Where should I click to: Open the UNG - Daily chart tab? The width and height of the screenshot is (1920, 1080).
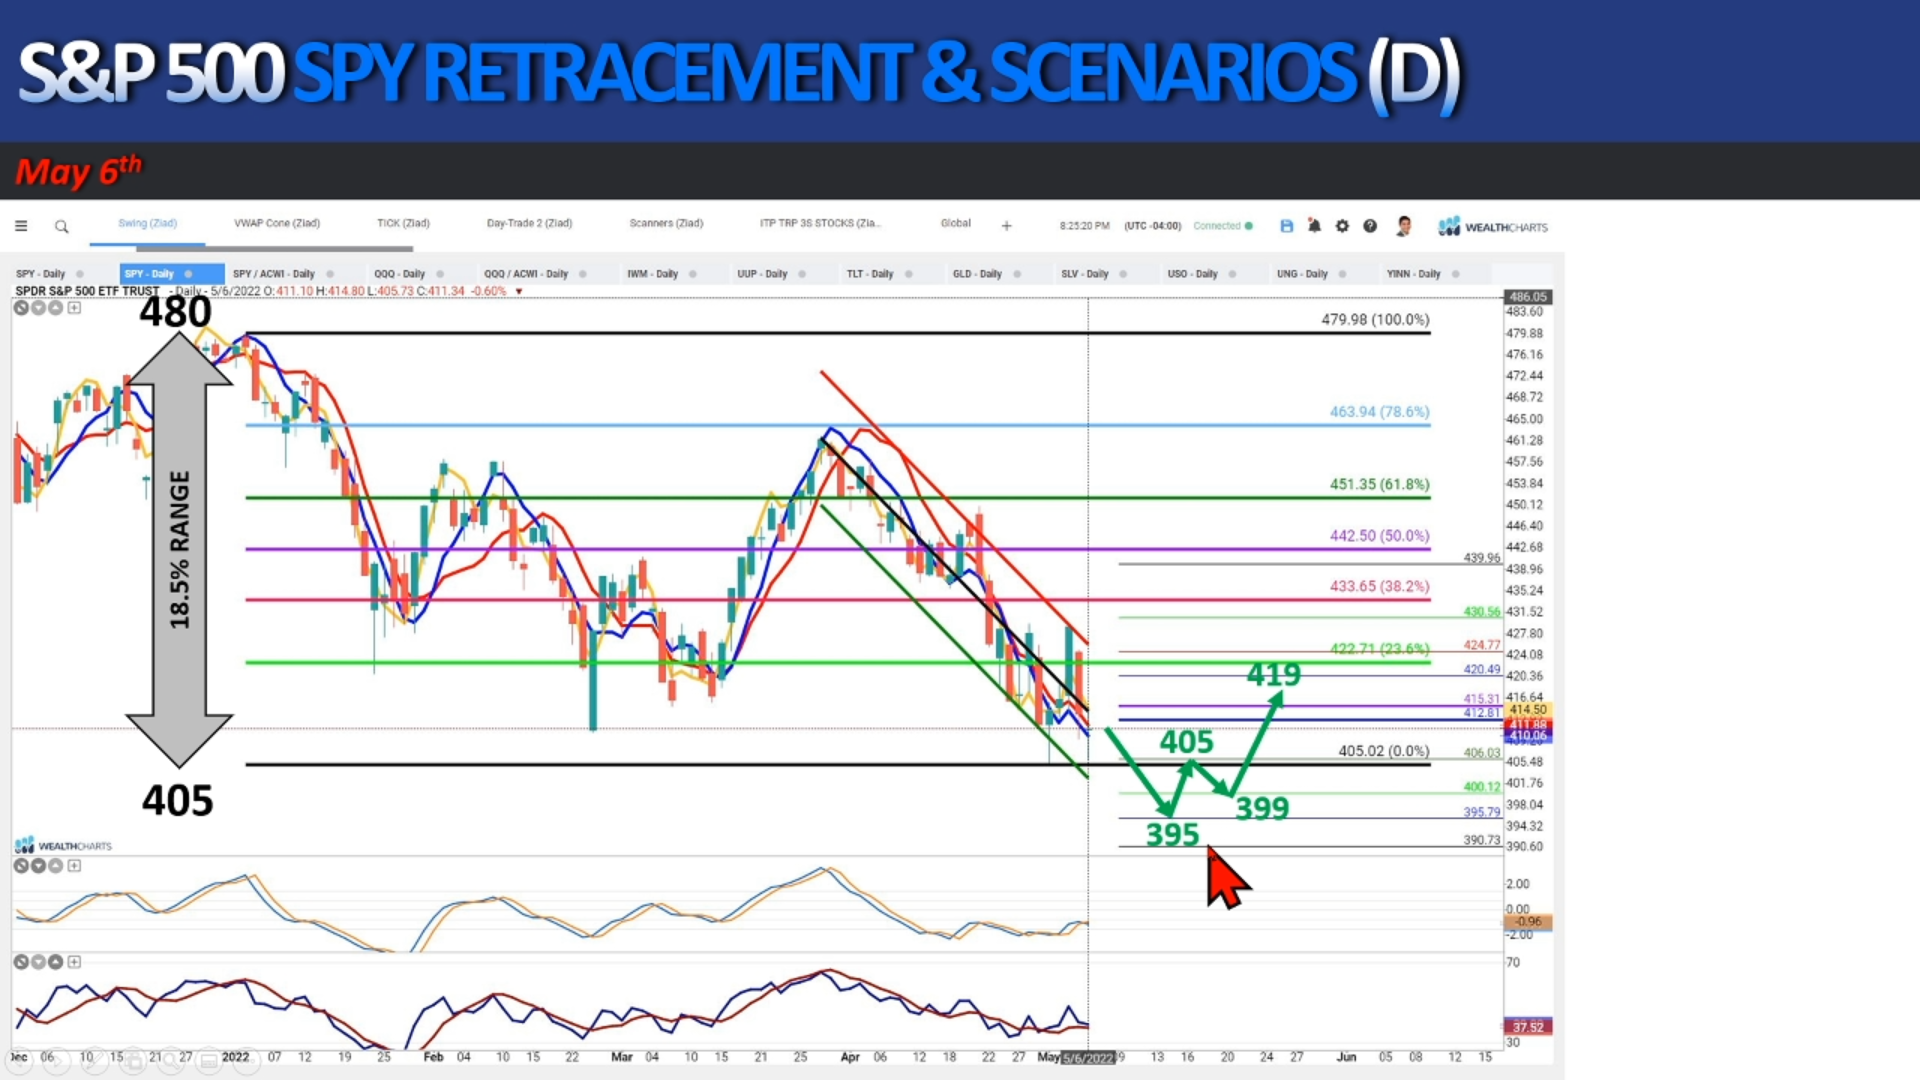pos(1302,274)
